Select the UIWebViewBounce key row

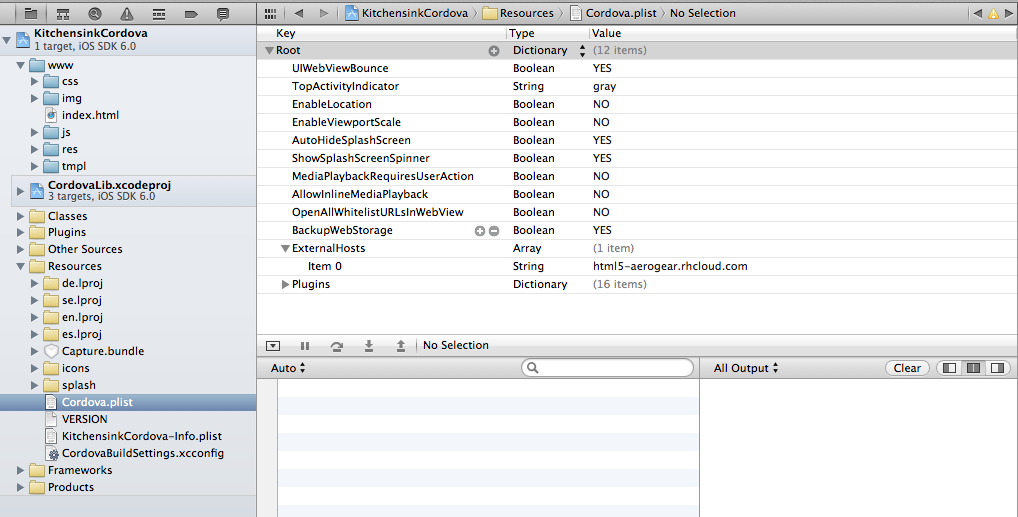point(340,68)
